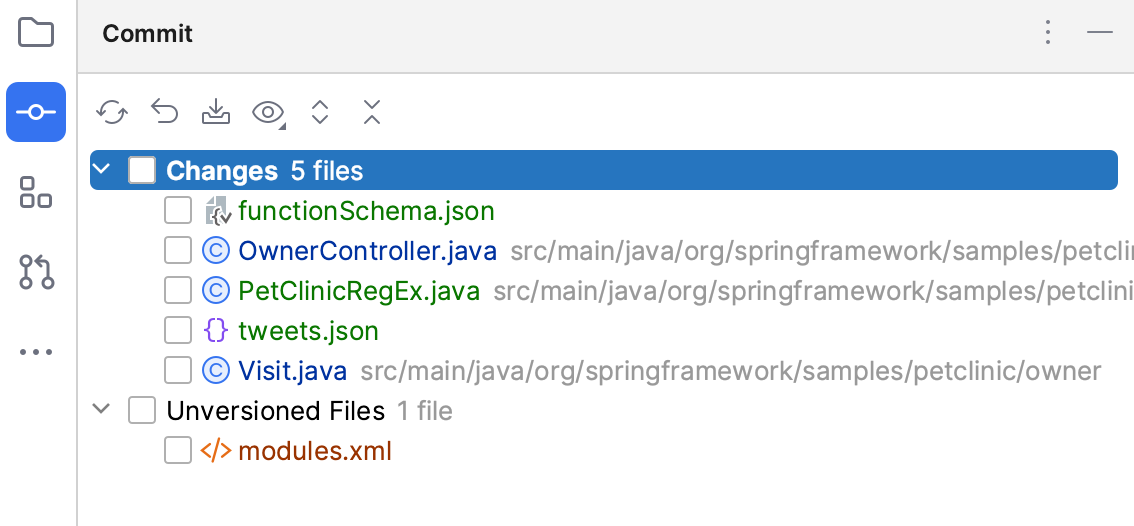
Task: Click the Expand All toolbar icon
Action: 320,112
